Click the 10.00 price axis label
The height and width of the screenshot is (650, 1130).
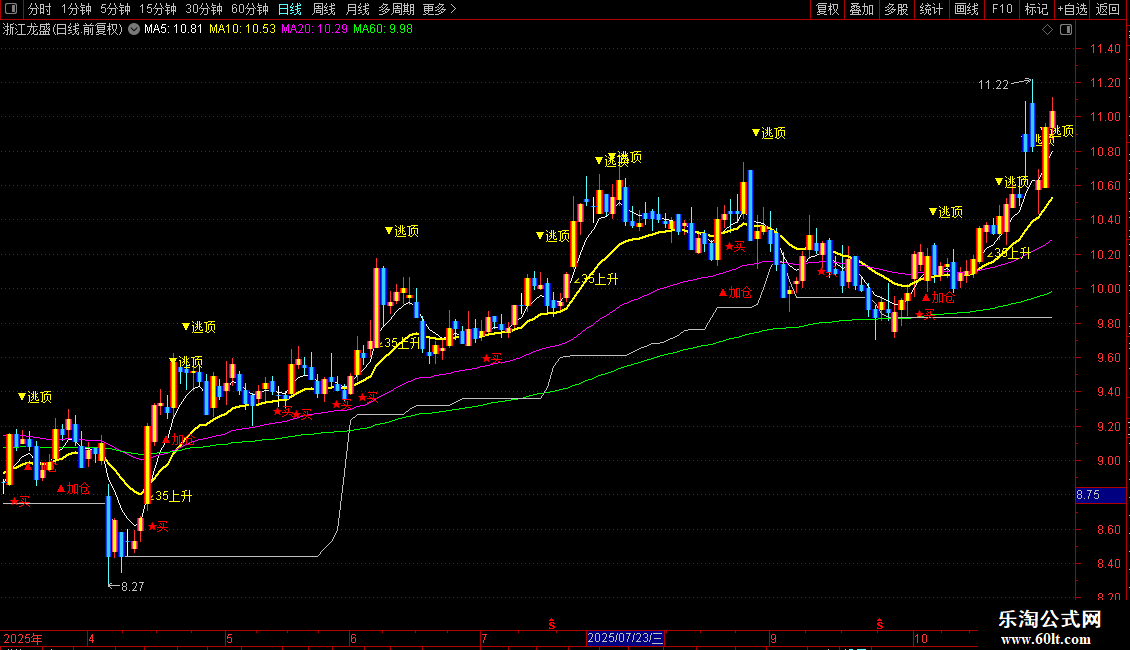pyautogui.click(x=1105, y=289)
